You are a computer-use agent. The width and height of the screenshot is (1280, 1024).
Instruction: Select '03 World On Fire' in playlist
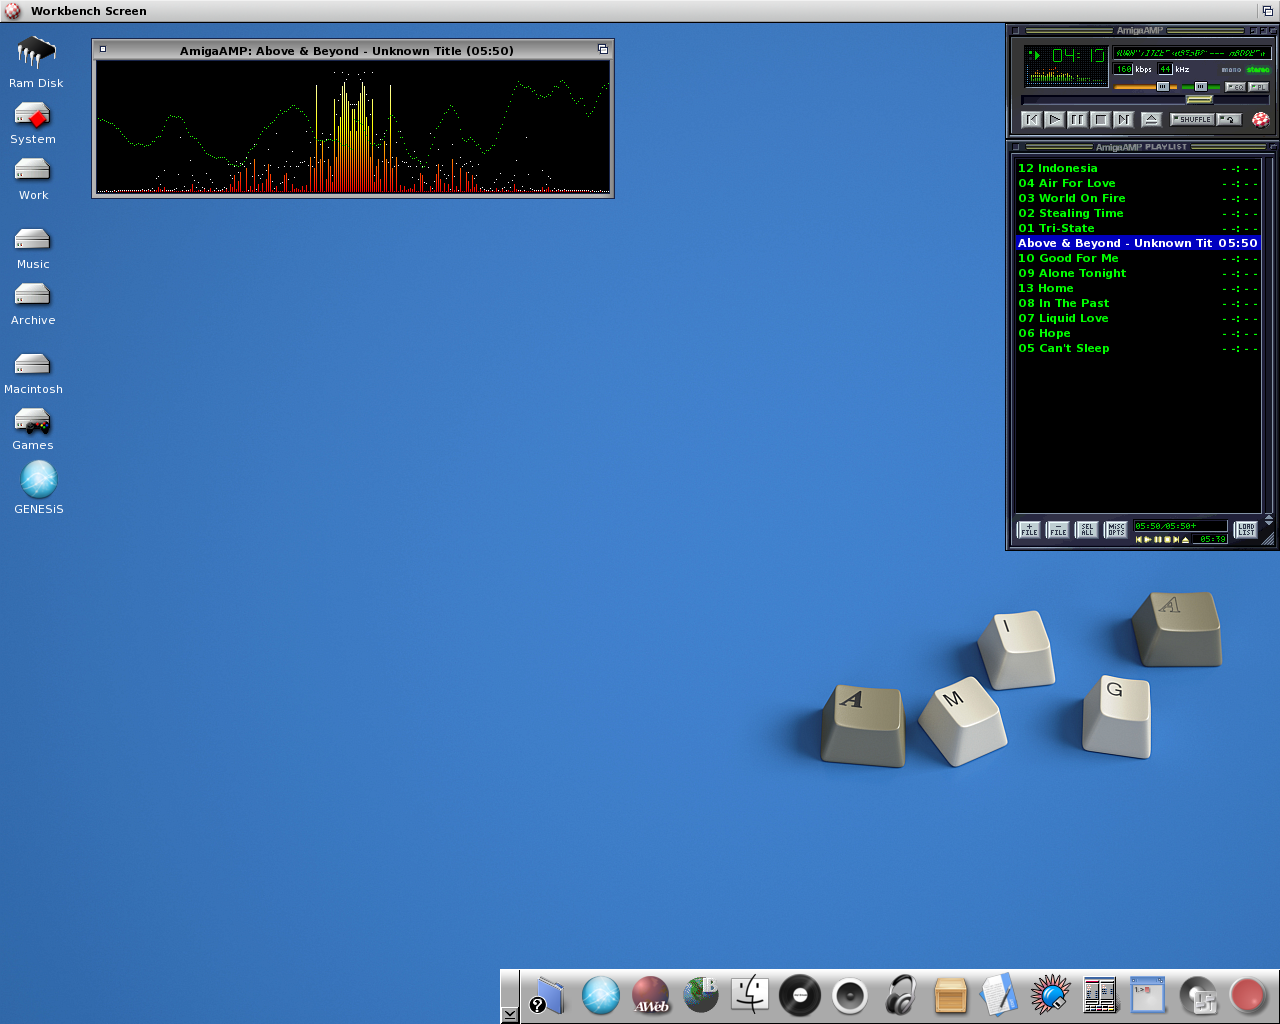1137,198
